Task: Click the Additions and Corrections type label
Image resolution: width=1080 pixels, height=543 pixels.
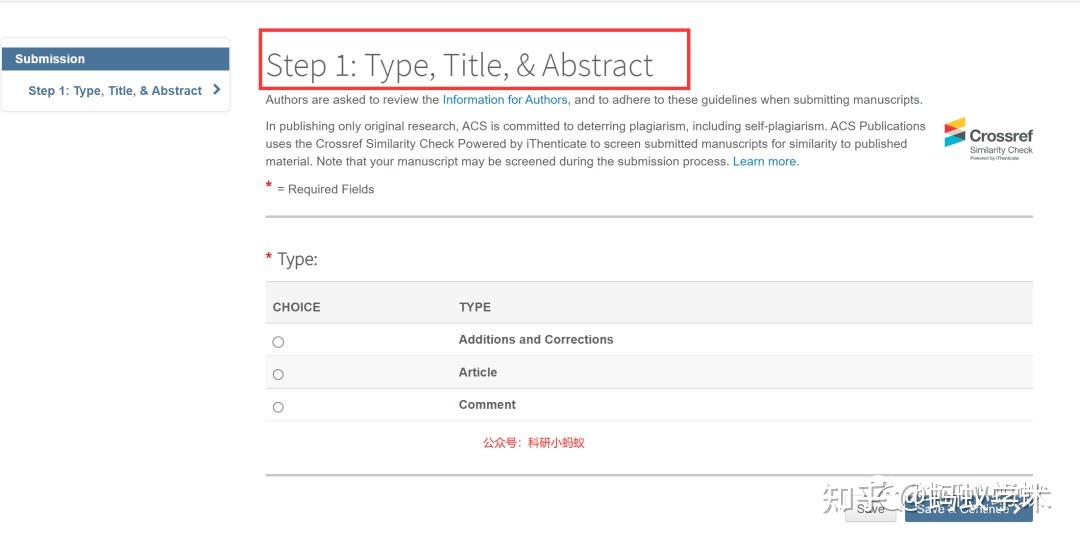Action: pyautogui.click(x=536, y=340)
